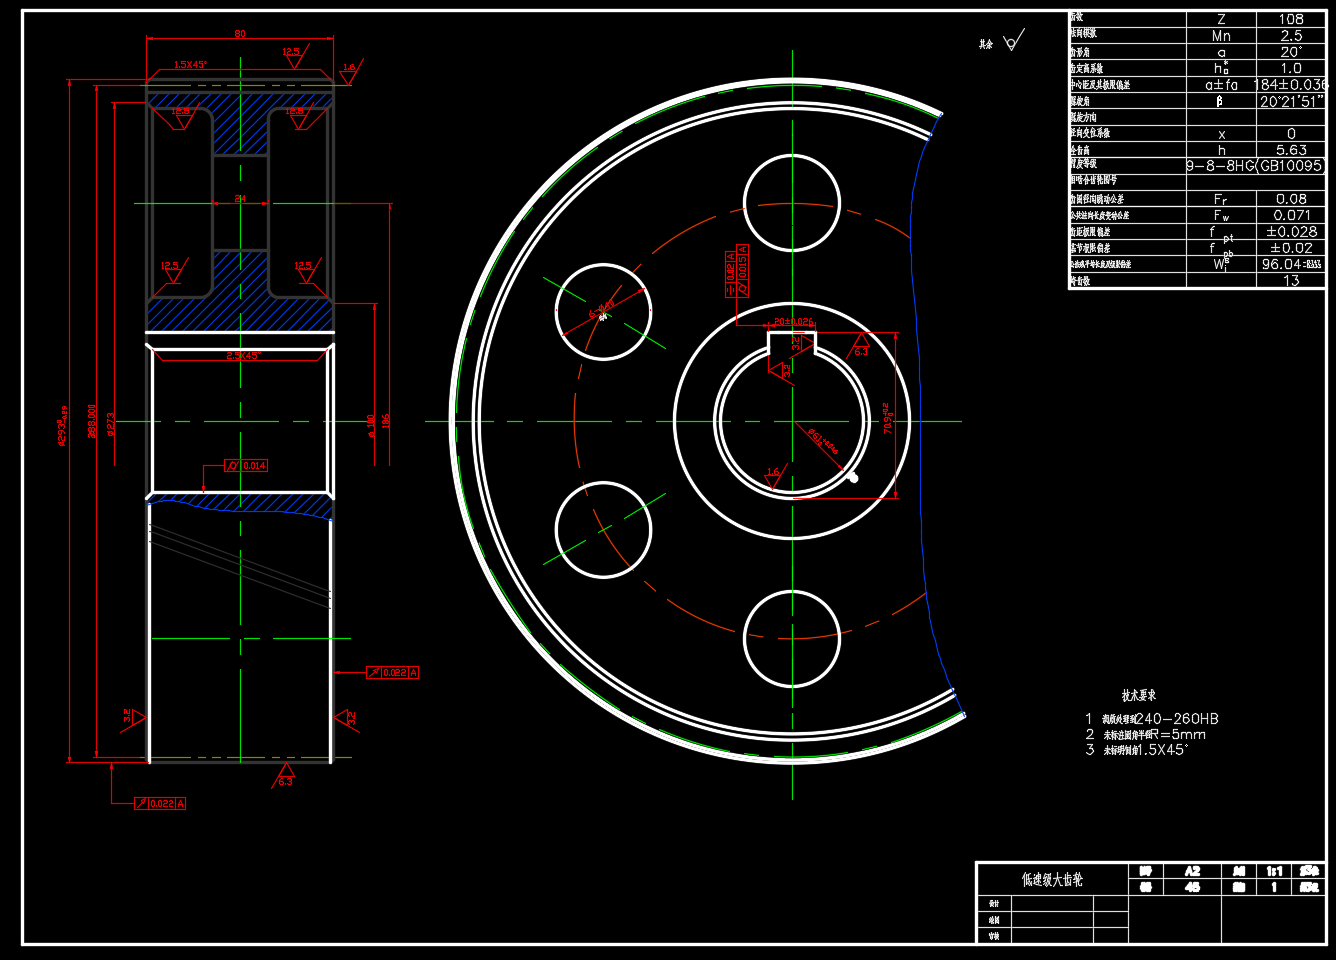Screen dimensions: 1336x960
Task: Select the 24 web thickness dimension
Action: (x=240, y=199)
